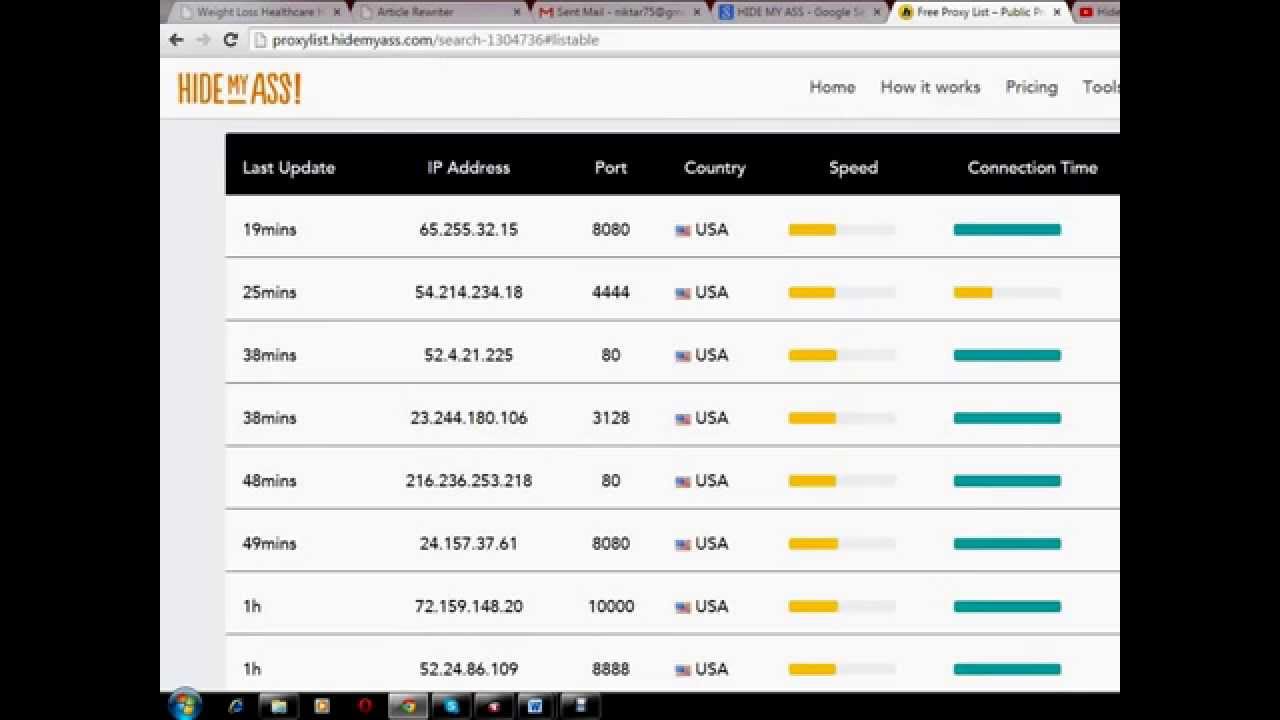
Task: Click USA flag icon in 52.24.86.109 row
Action: pyautogui.click(x=683, y=670)
